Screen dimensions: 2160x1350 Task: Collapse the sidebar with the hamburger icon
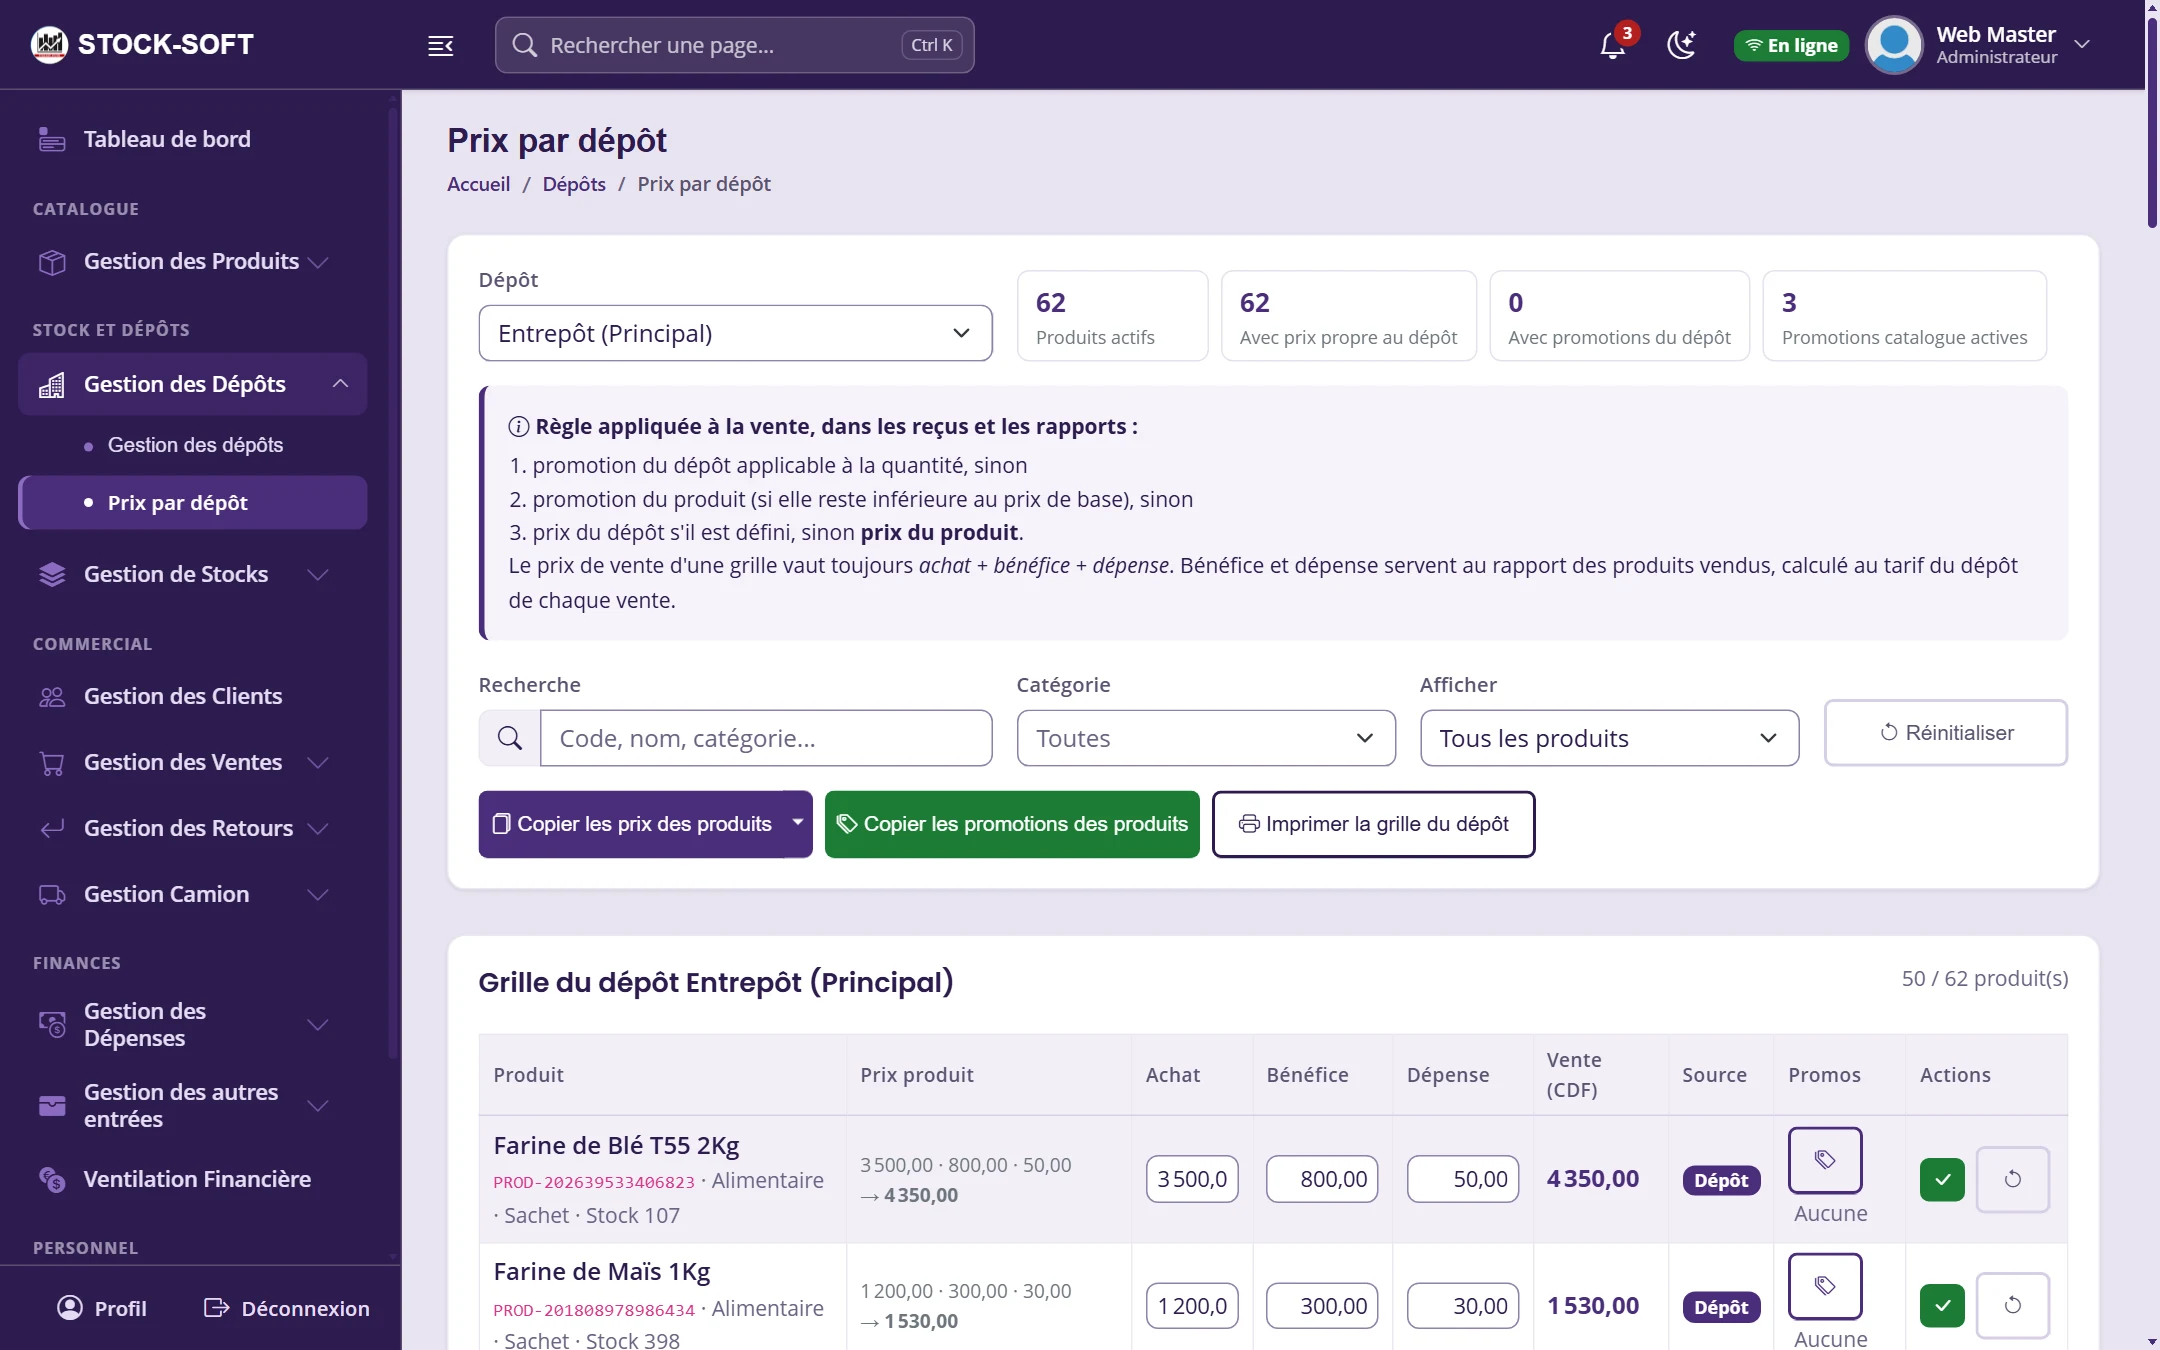441,45
